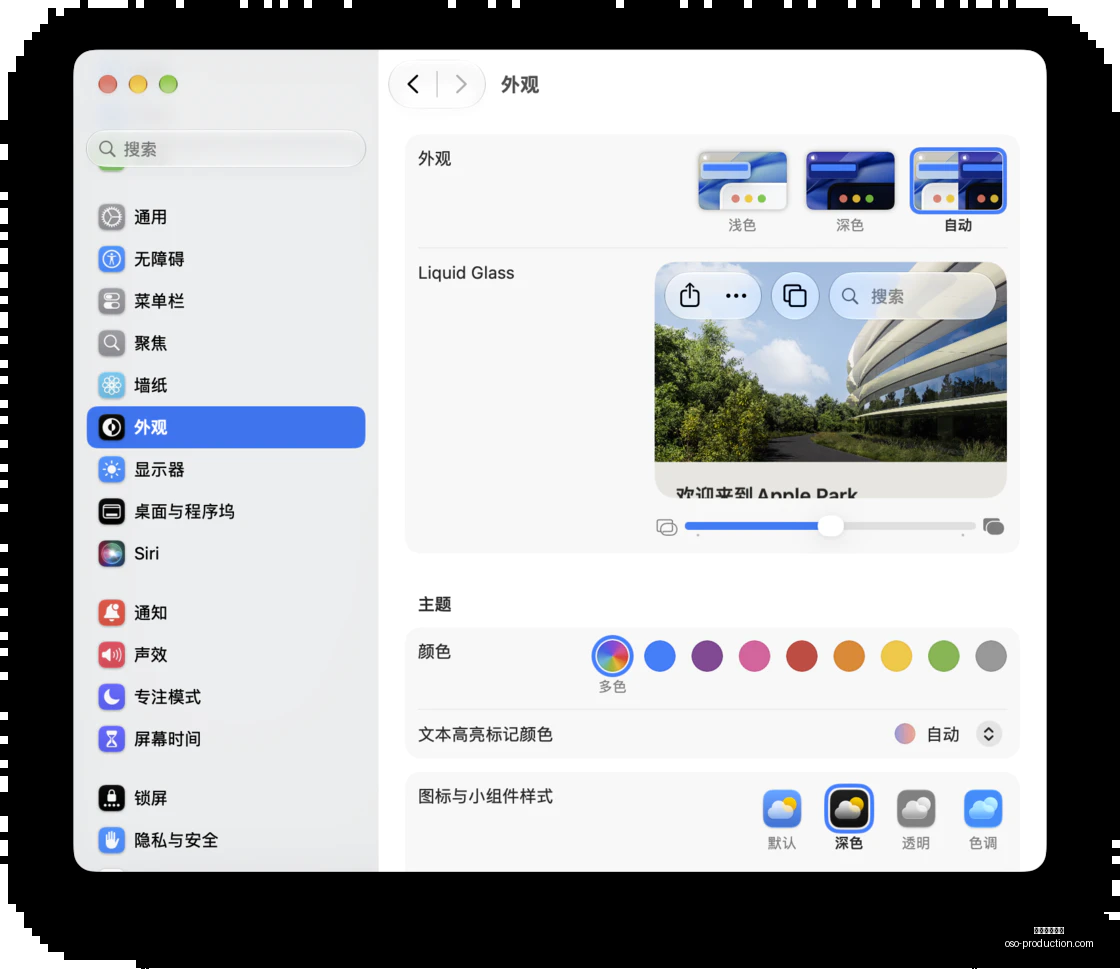1120x969 pixels.
Task: Click the 搜索 search field in sidebar
Action: click(x=226, y=149)
